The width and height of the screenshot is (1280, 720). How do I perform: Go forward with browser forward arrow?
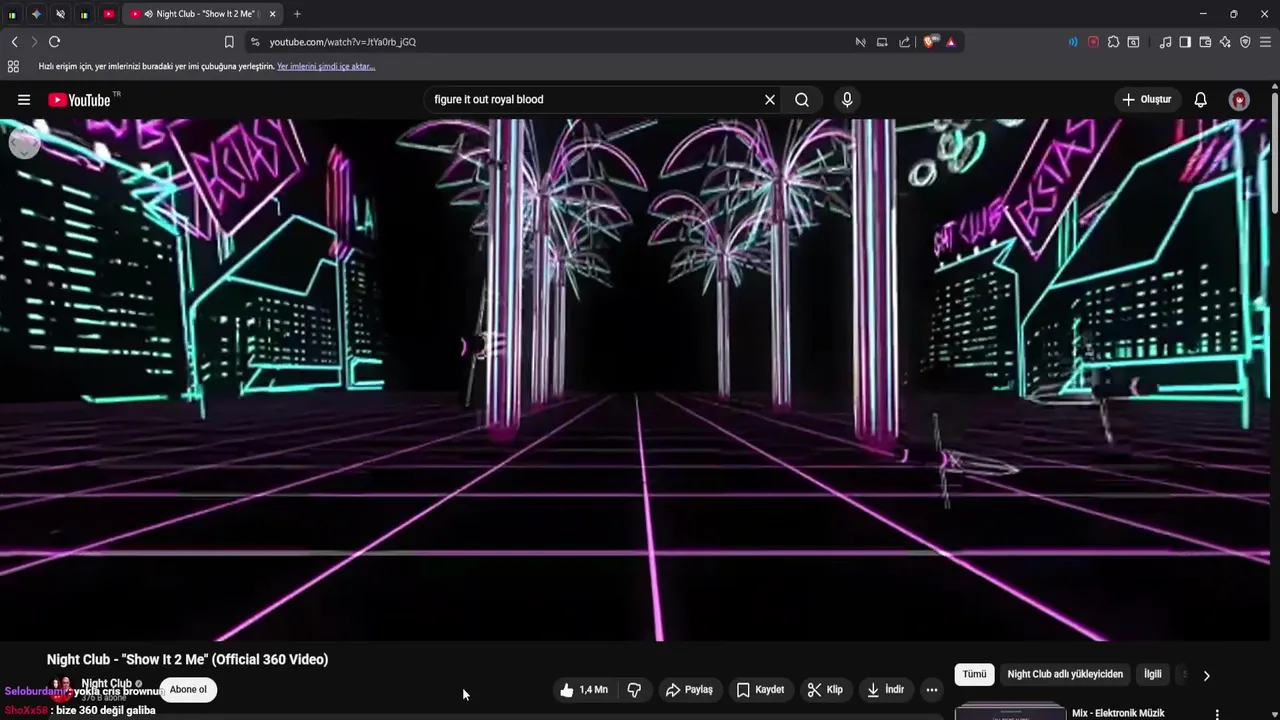(x=34, y=42)
